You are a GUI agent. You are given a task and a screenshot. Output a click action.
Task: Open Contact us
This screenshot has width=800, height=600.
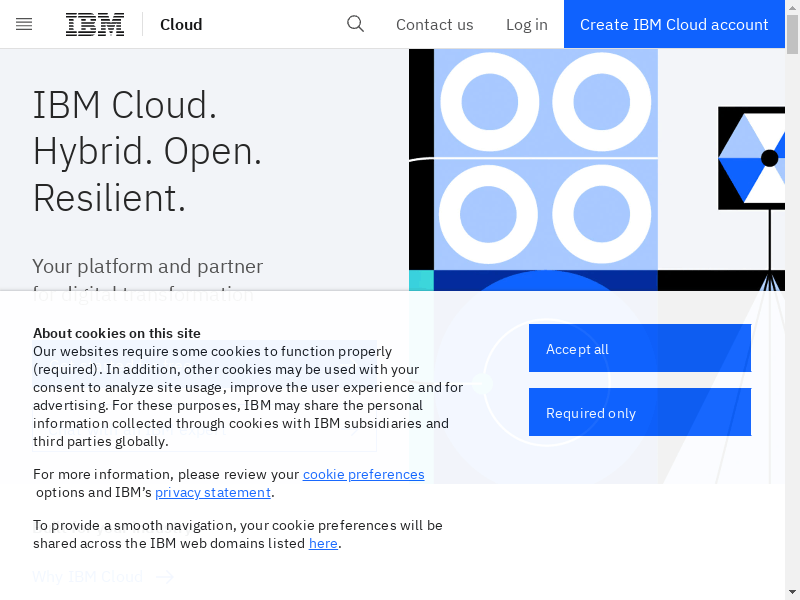435,24
